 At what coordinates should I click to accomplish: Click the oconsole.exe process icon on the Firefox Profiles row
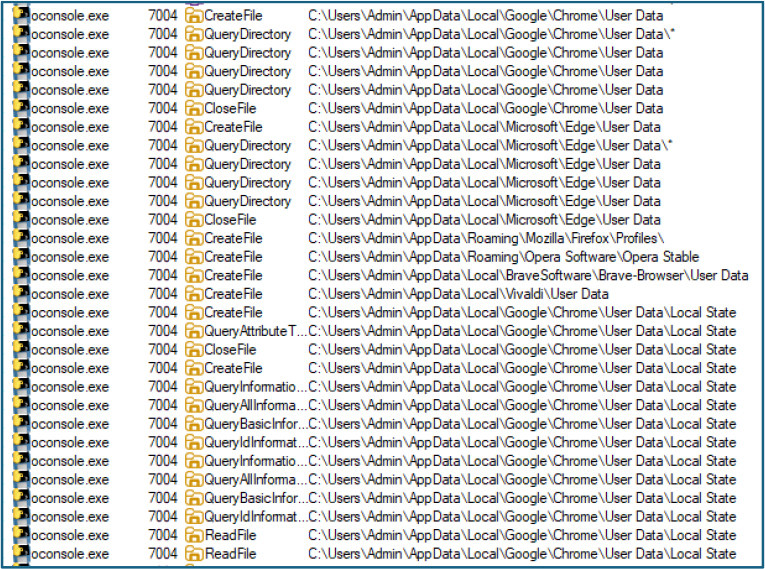point(21,237)
